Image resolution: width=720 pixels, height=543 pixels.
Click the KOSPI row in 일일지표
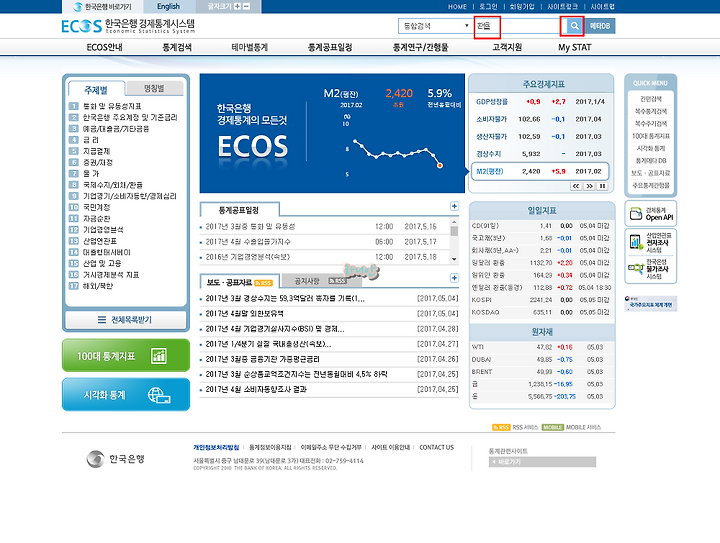pos(541,300)
